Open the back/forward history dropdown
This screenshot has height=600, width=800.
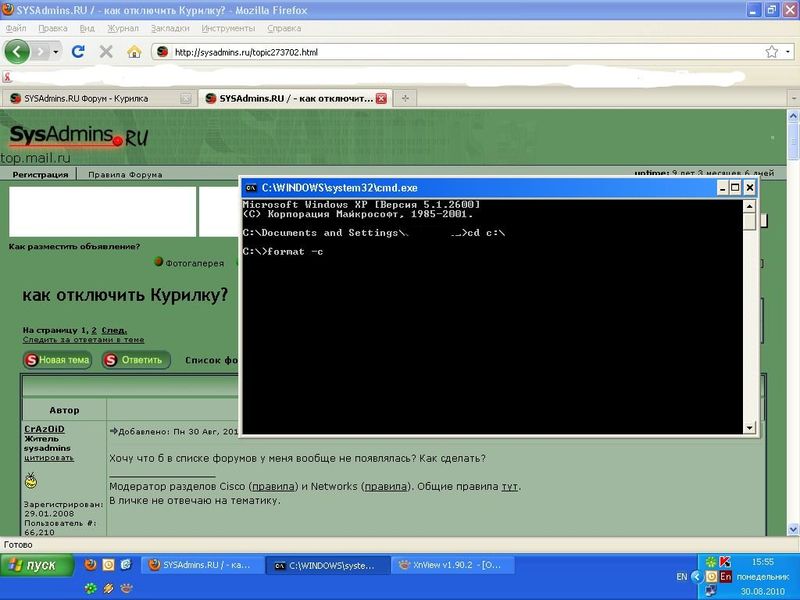[56, 52]
